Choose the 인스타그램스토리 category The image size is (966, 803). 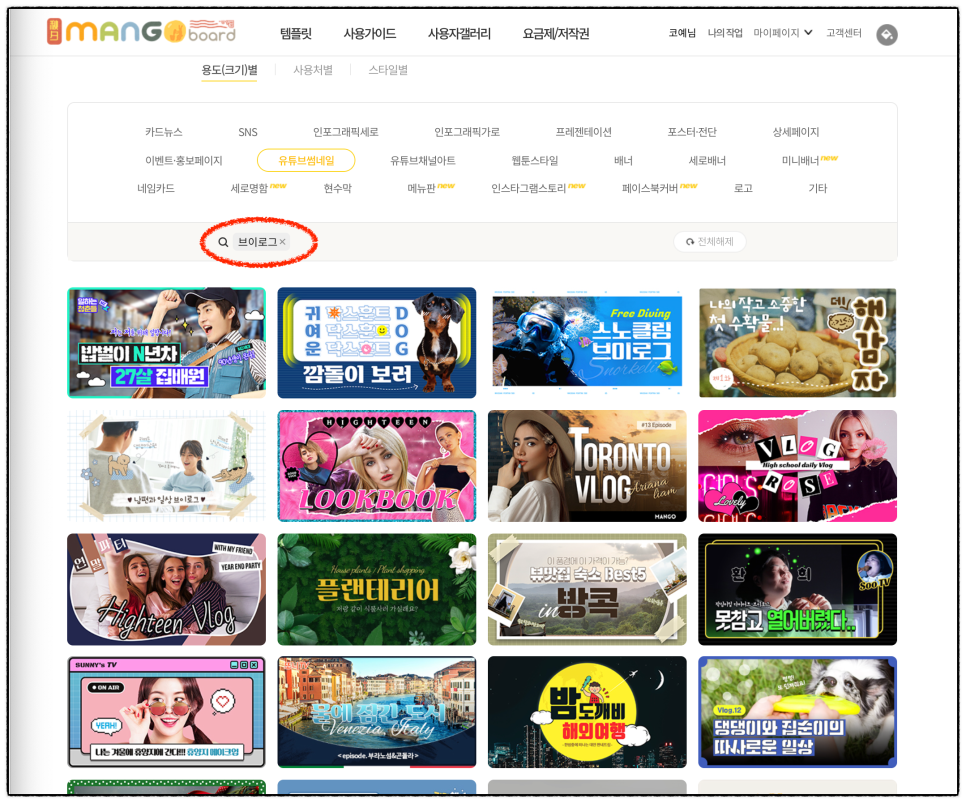click(529, 189)
